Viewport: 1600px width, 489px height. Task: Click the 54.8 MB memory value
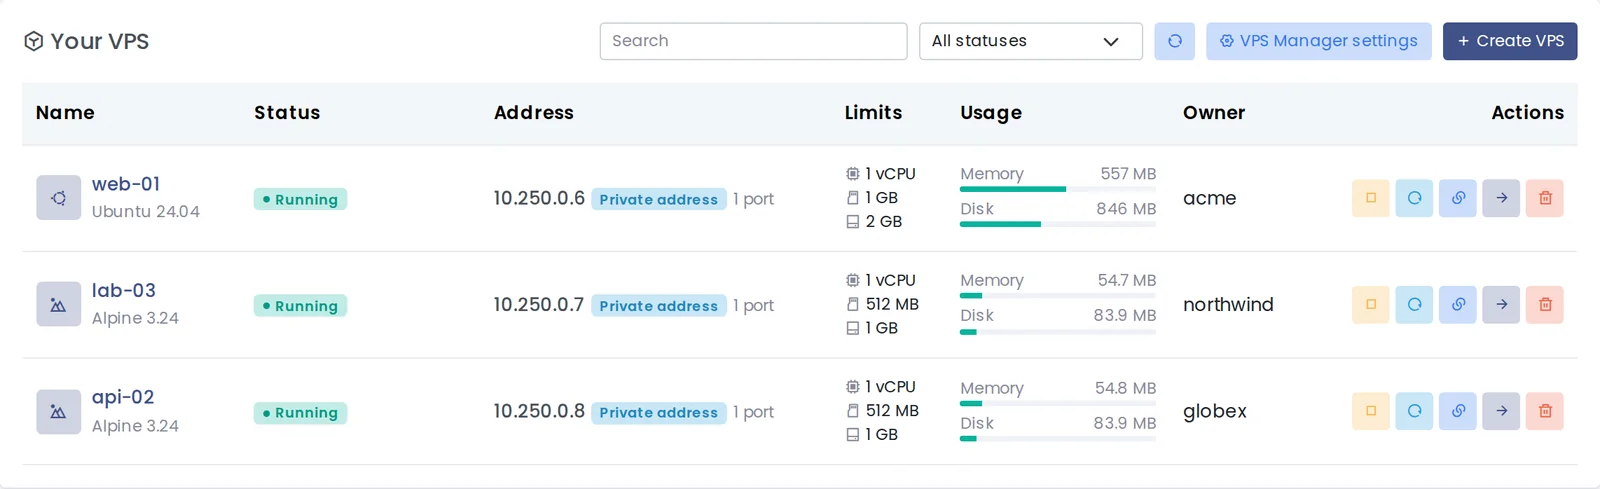(x=1125, y=388)
